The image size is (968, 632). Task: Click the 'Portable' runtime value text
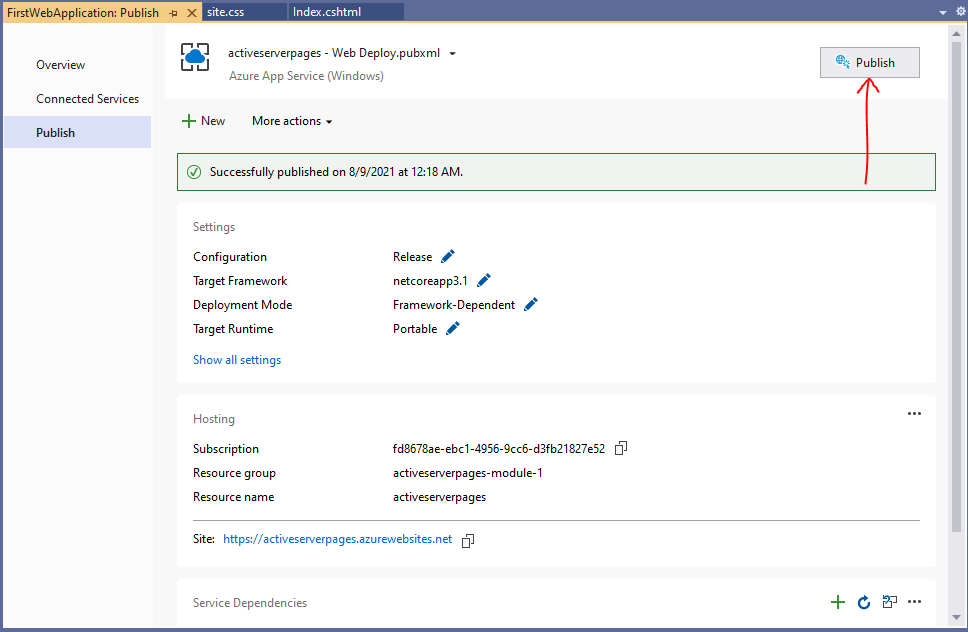coord(415,329)
